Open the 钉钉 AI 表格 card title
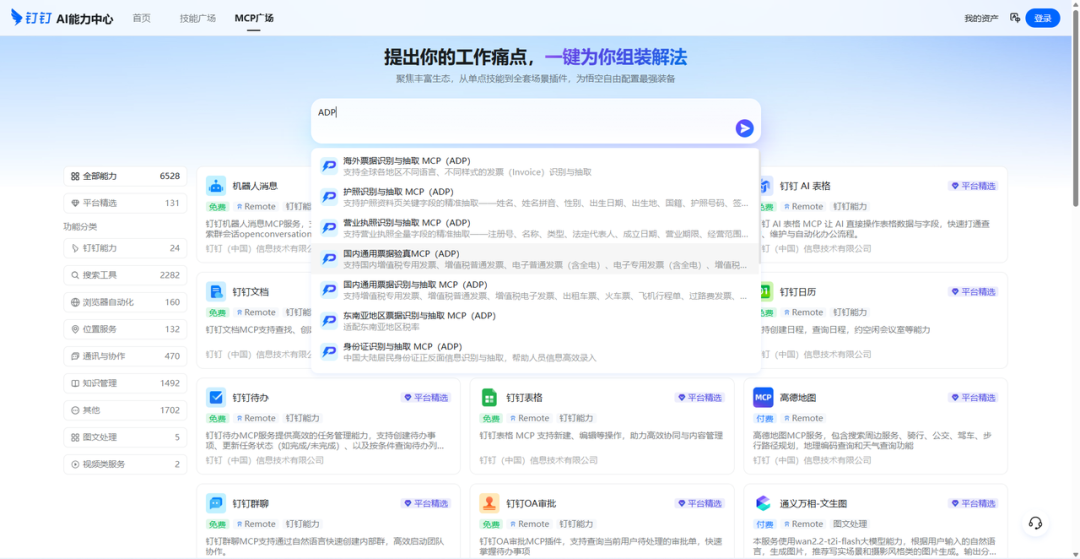Image resolution: width=1080 pixels, height=559 pixels. [804, 186]
